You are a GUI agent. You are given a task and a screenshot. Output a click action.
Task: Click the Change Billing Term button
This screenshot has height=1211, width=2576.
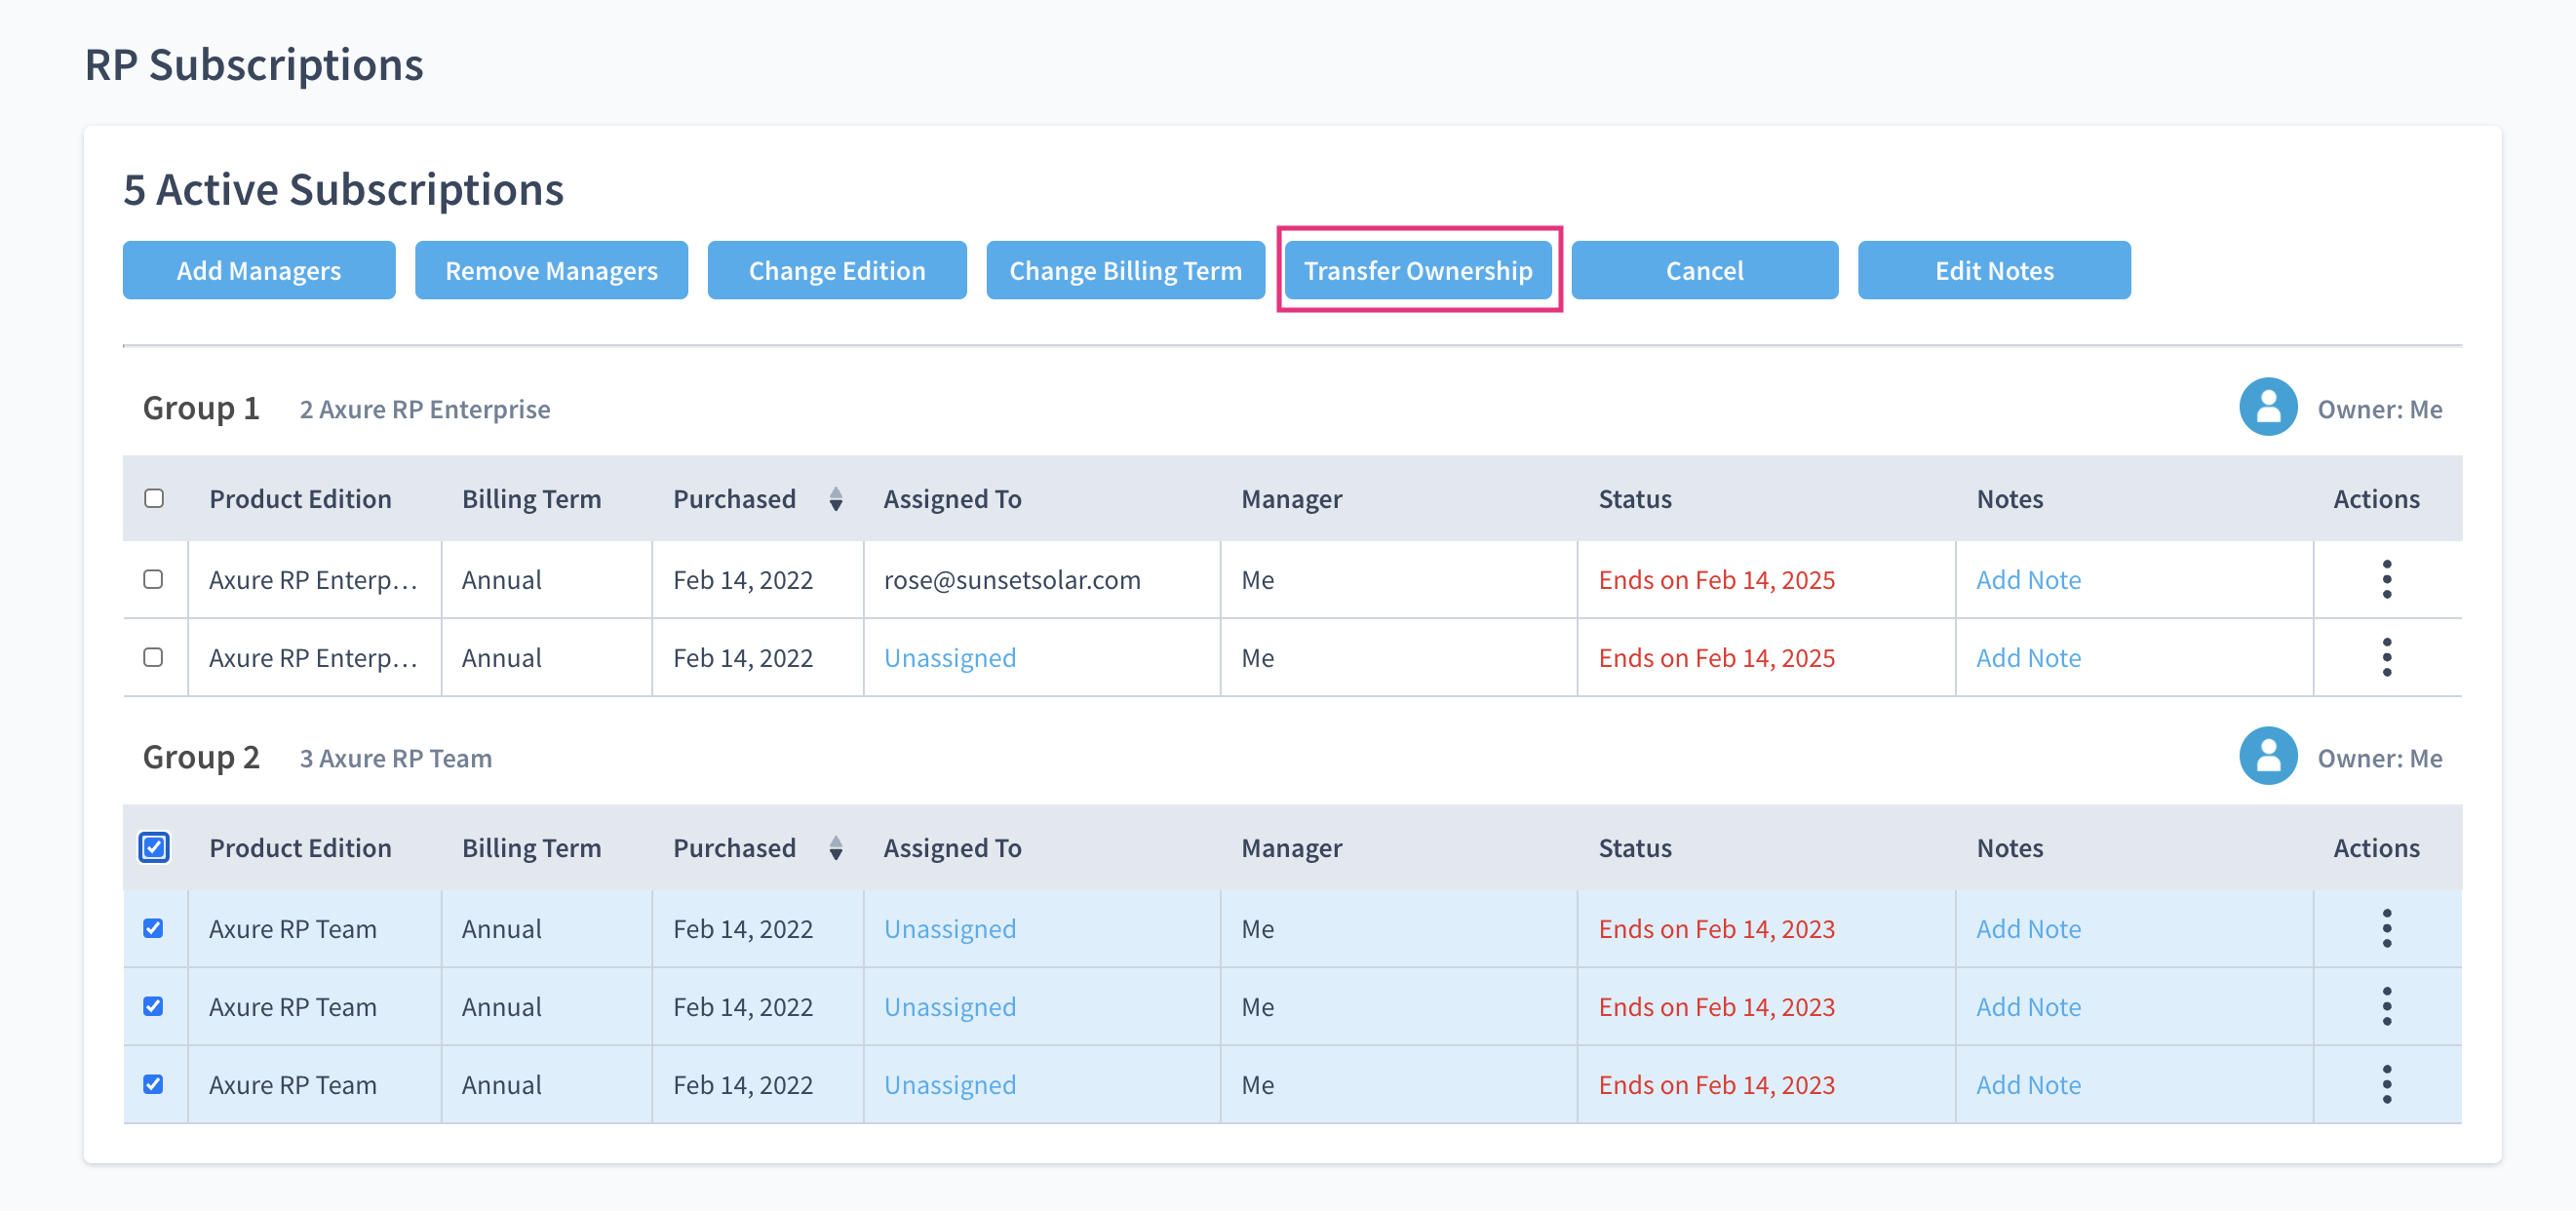(x=1124, y=270)
